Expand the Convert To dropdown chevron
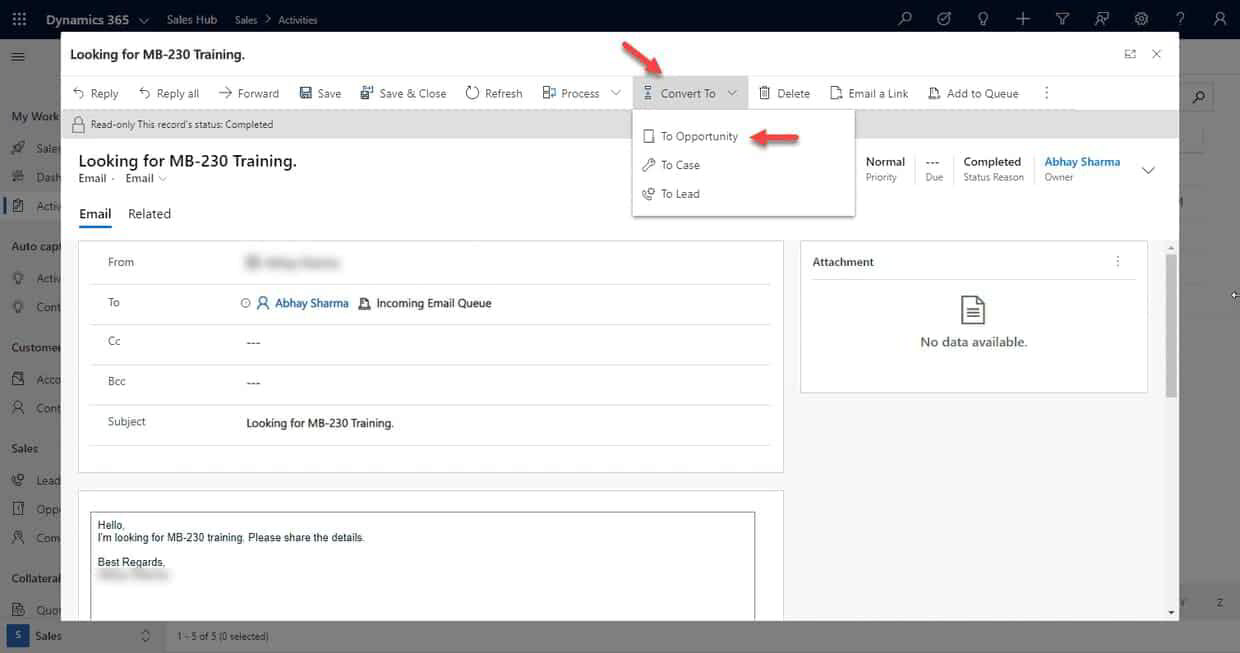Screen dimensions: 1240x653 pos(731,92)
